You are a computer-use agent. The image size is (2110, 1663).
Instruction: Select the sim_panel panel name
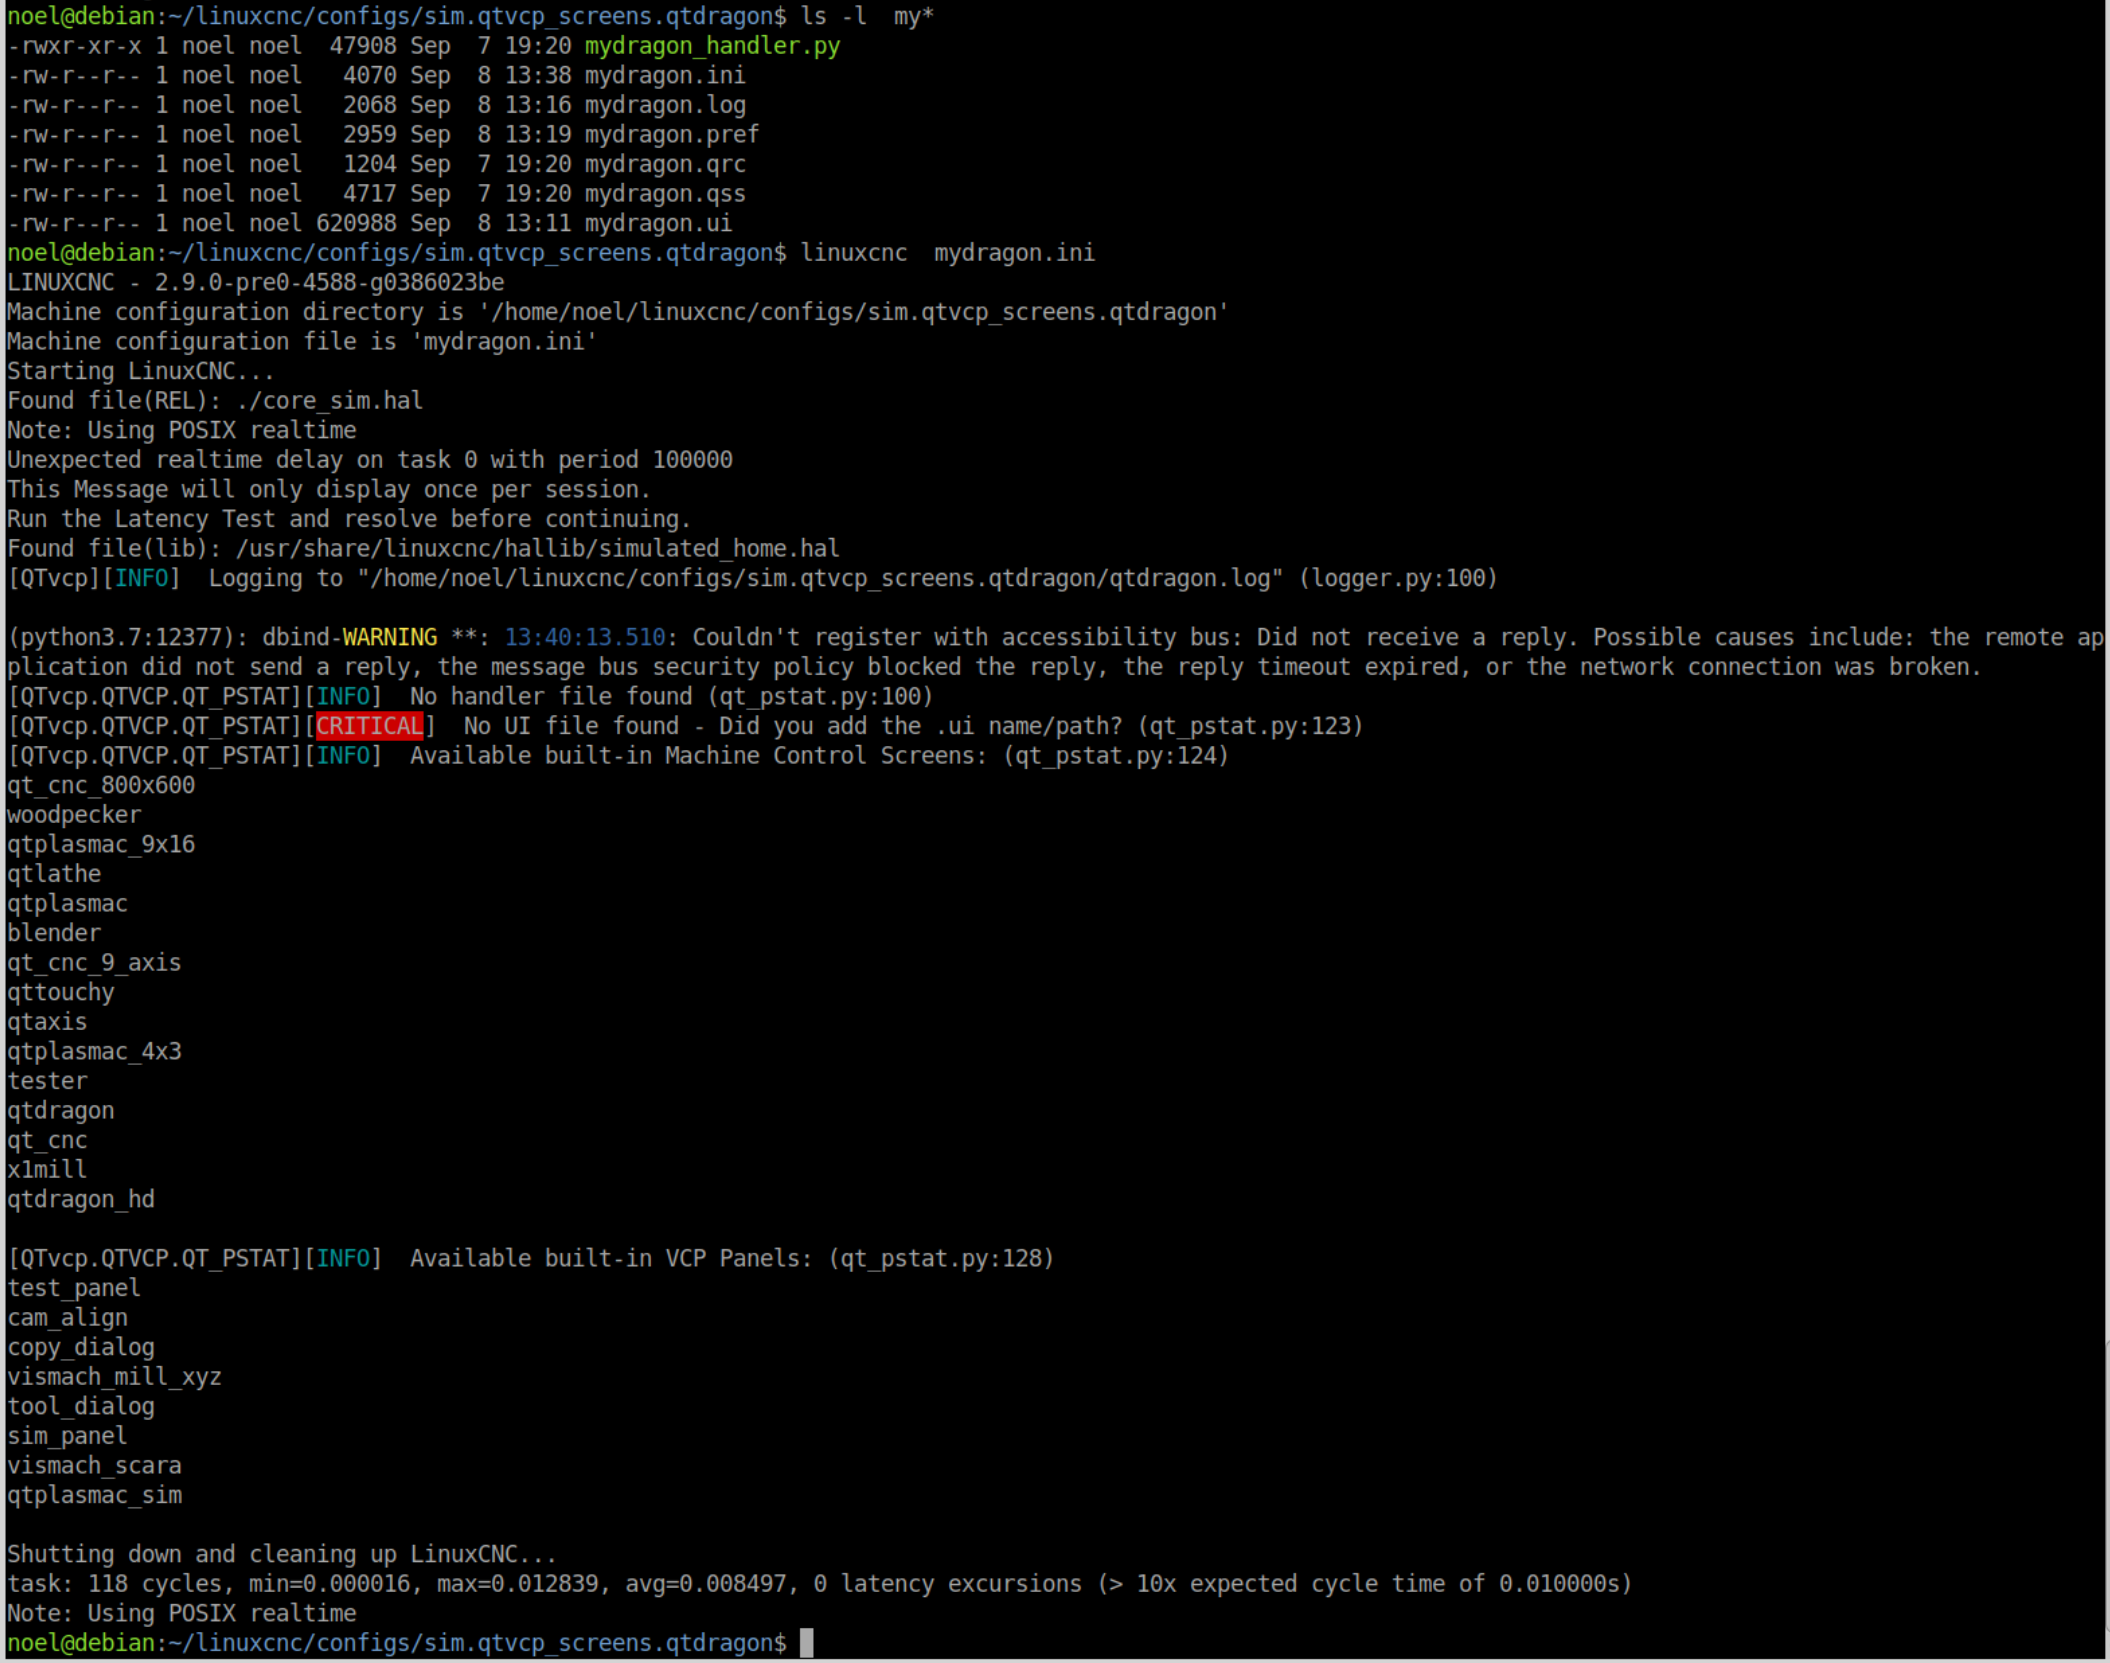coord(67,1436)
